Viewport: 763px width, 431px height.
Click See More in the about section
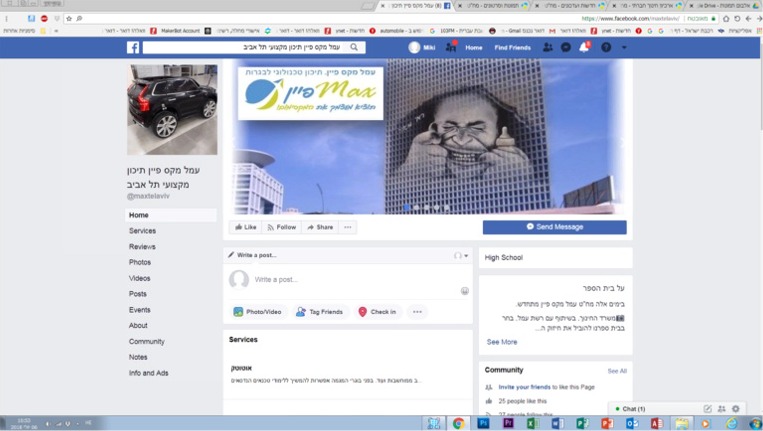501,342
